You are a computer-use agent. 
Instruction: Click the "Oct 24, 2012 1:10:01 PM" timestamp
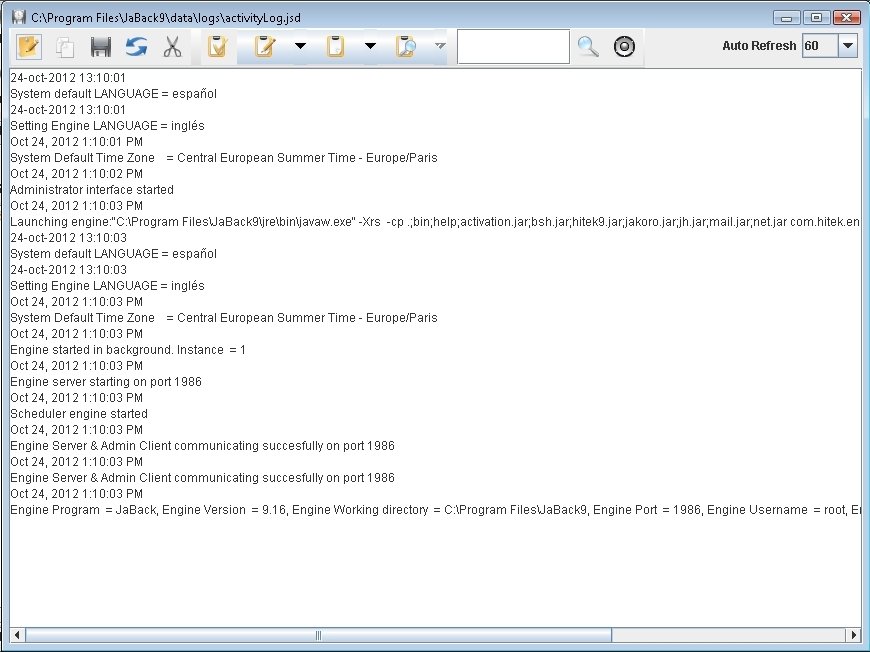(x=77, y=141)
